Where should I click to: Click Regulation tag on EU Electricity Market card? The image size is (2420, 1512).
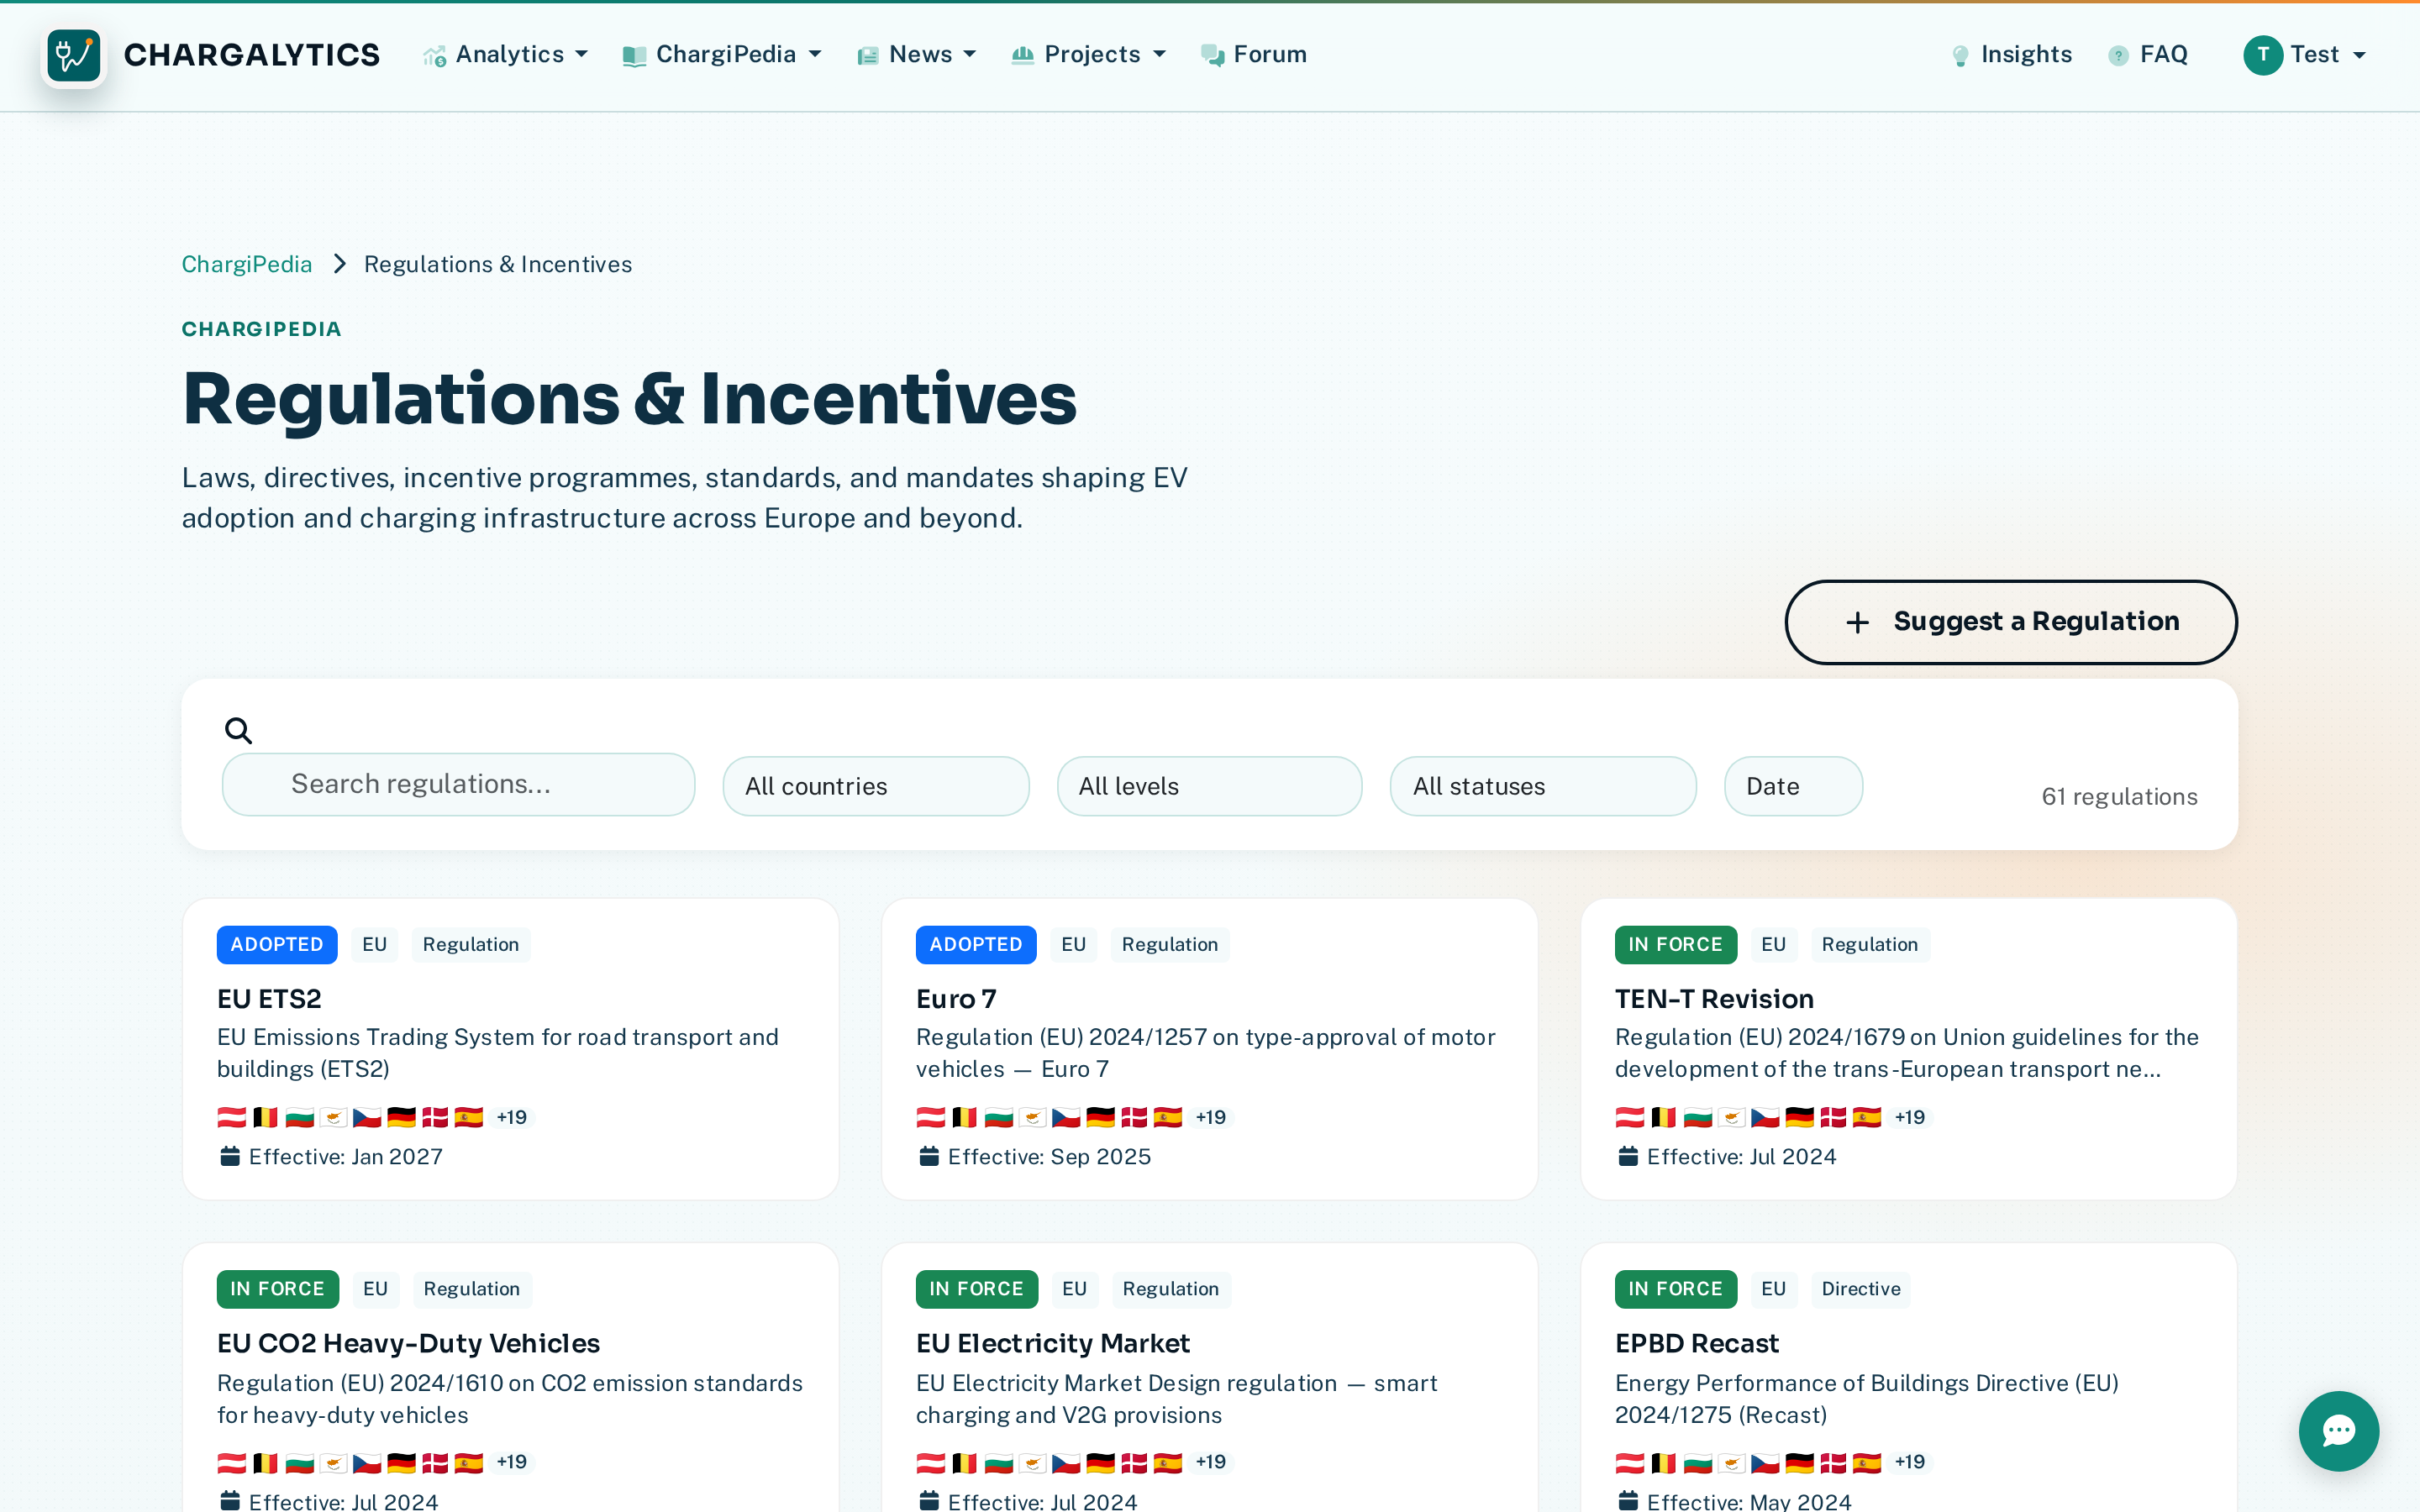click(1170, 1289)
